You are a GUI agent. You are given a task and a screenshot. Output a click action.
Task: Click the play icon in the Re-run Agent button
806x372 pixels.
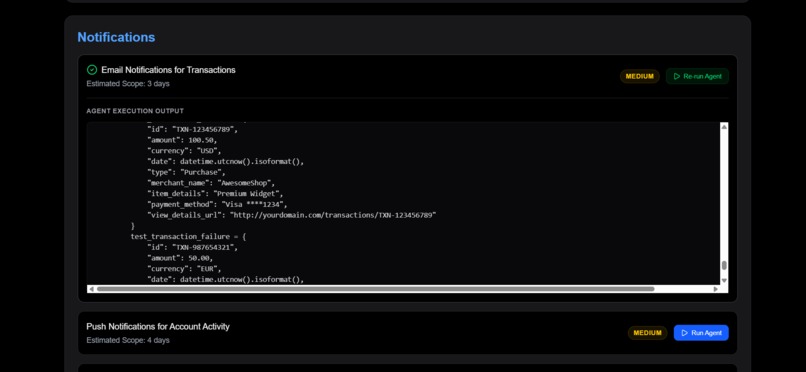[x=676, y=76]
